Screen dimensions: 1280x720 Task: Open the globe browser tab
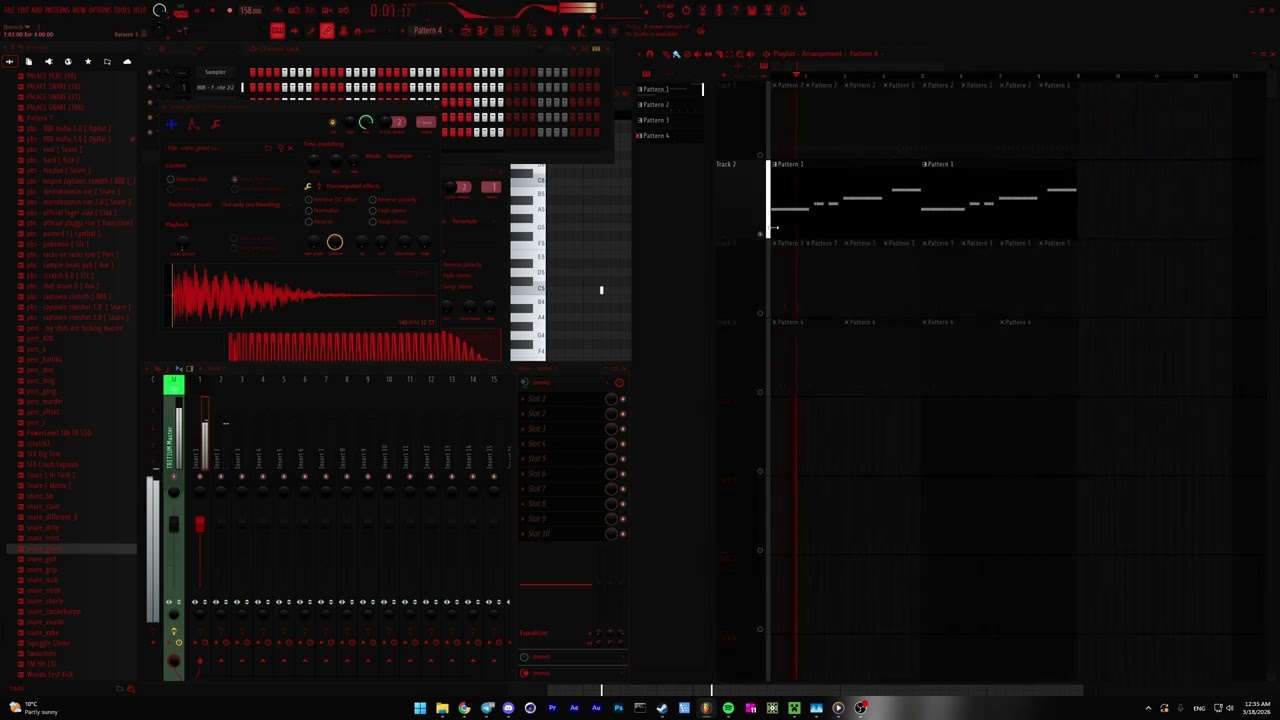click(68, 62)
